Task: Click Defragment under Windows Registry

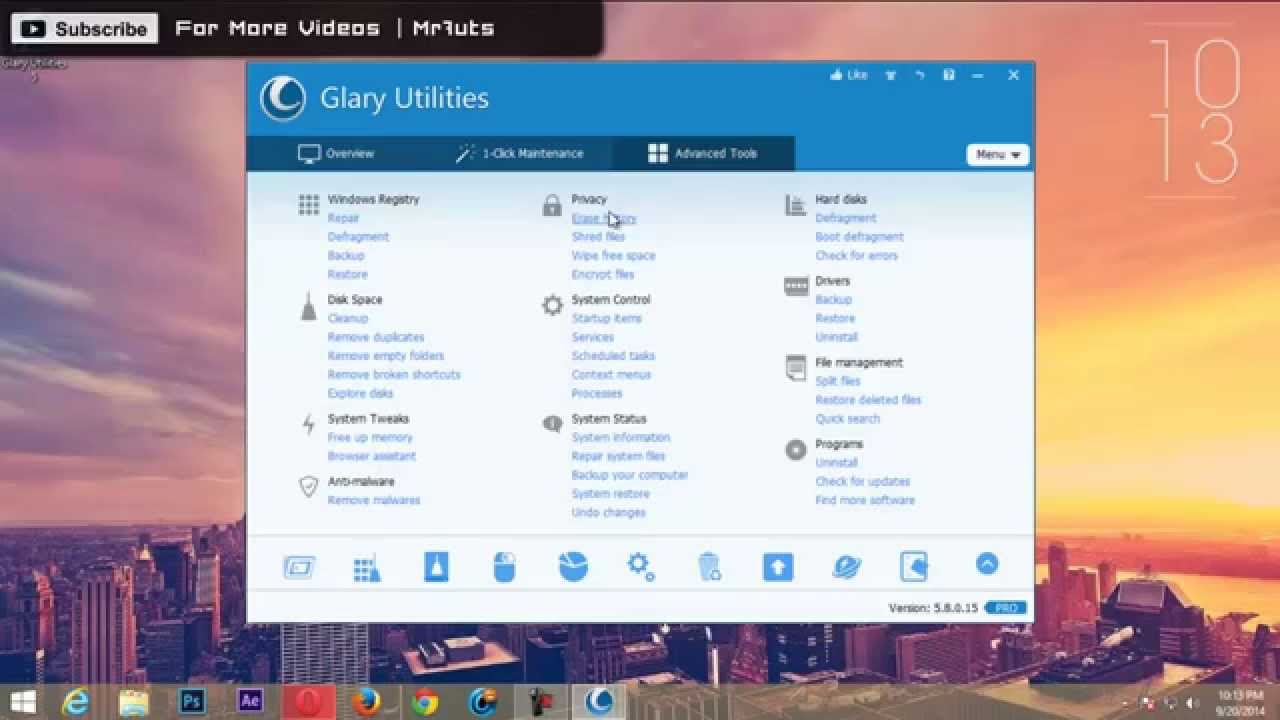Action: point(358,237)
